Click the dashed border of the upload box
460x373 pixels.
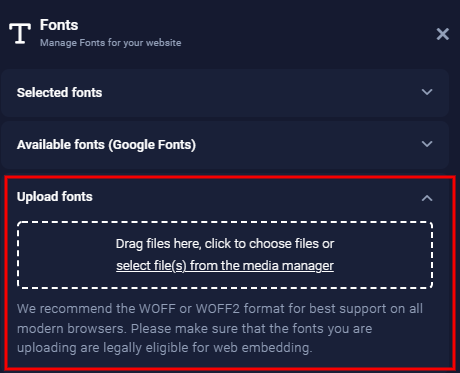[225, 222]
